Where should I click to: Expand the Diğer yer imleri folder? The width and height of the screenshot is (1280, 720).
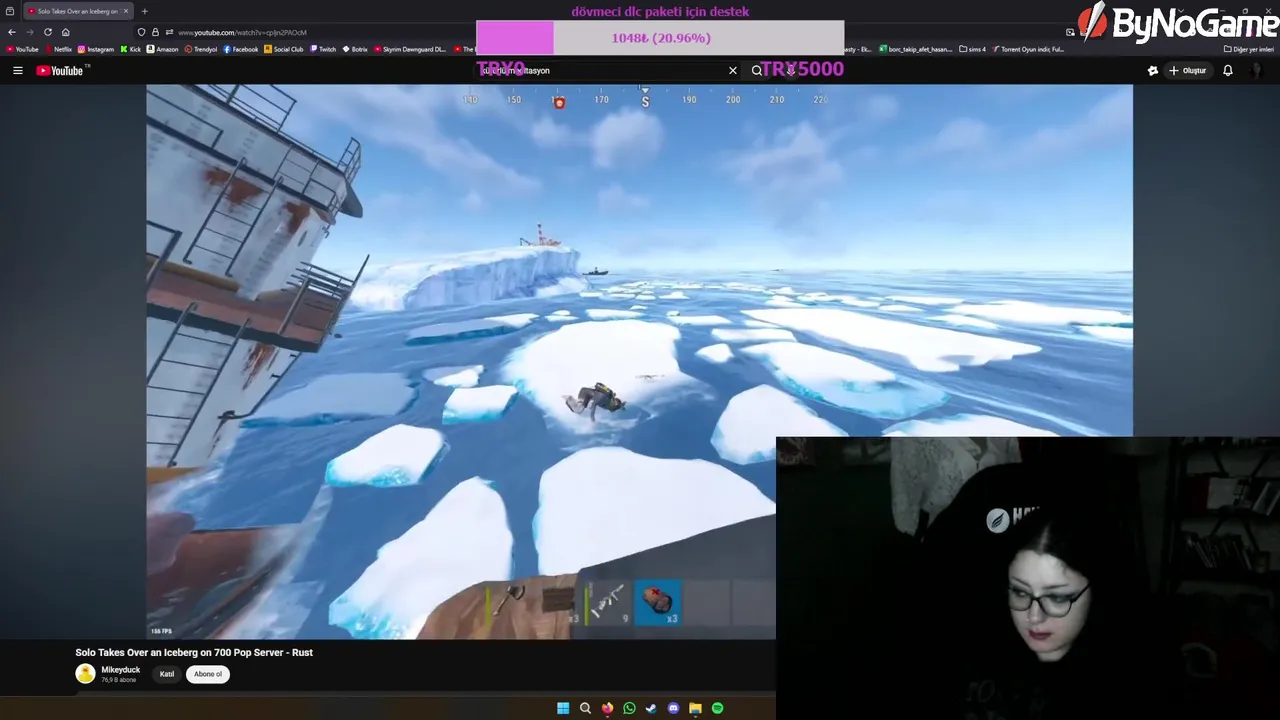1249,49
